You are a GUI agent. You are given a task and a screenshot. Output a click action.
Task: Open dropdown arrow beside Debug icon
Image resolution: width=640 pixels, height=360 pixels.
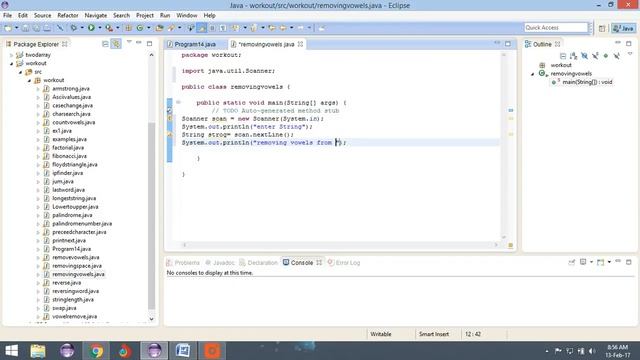click(x=82, y=28)
